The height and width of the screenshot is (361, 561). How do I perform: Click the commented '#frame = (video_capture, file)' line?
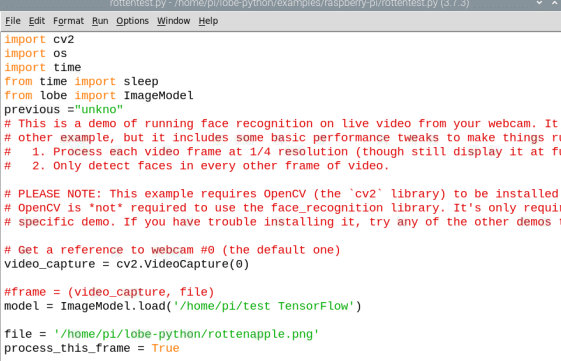point(109,292)
